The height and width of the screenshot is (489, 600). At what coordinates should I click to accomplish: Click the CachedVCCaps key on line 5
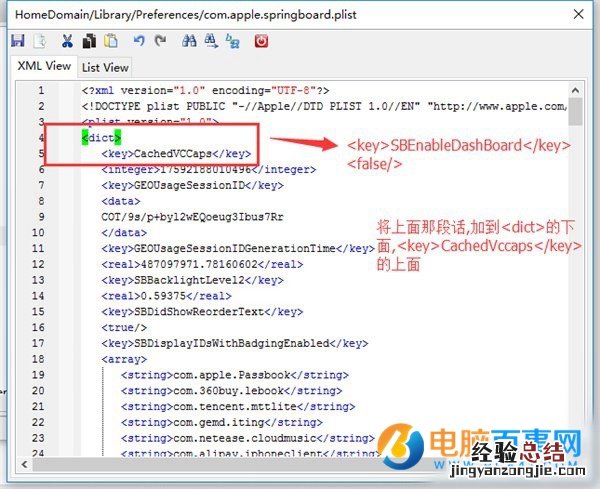(176, 154)
